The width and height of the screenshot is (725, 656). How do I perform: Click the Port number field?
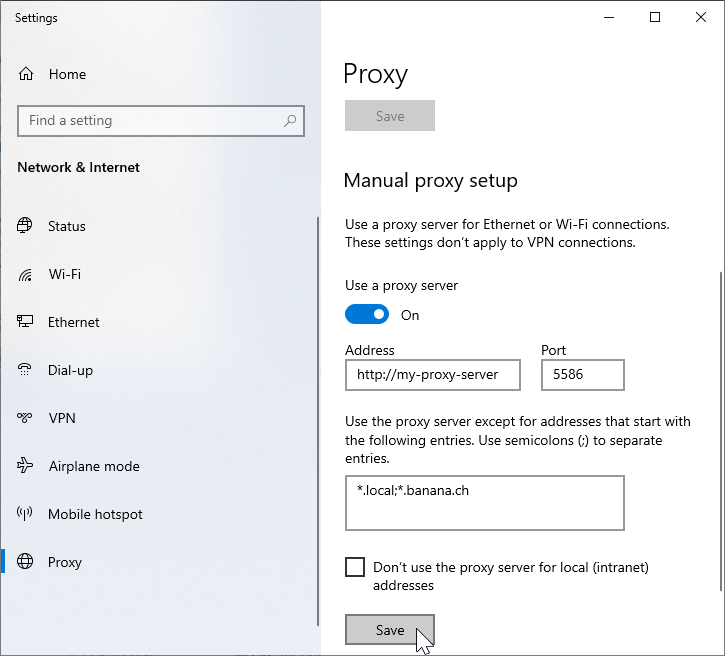pyautogui.click(x=582, y=375)
